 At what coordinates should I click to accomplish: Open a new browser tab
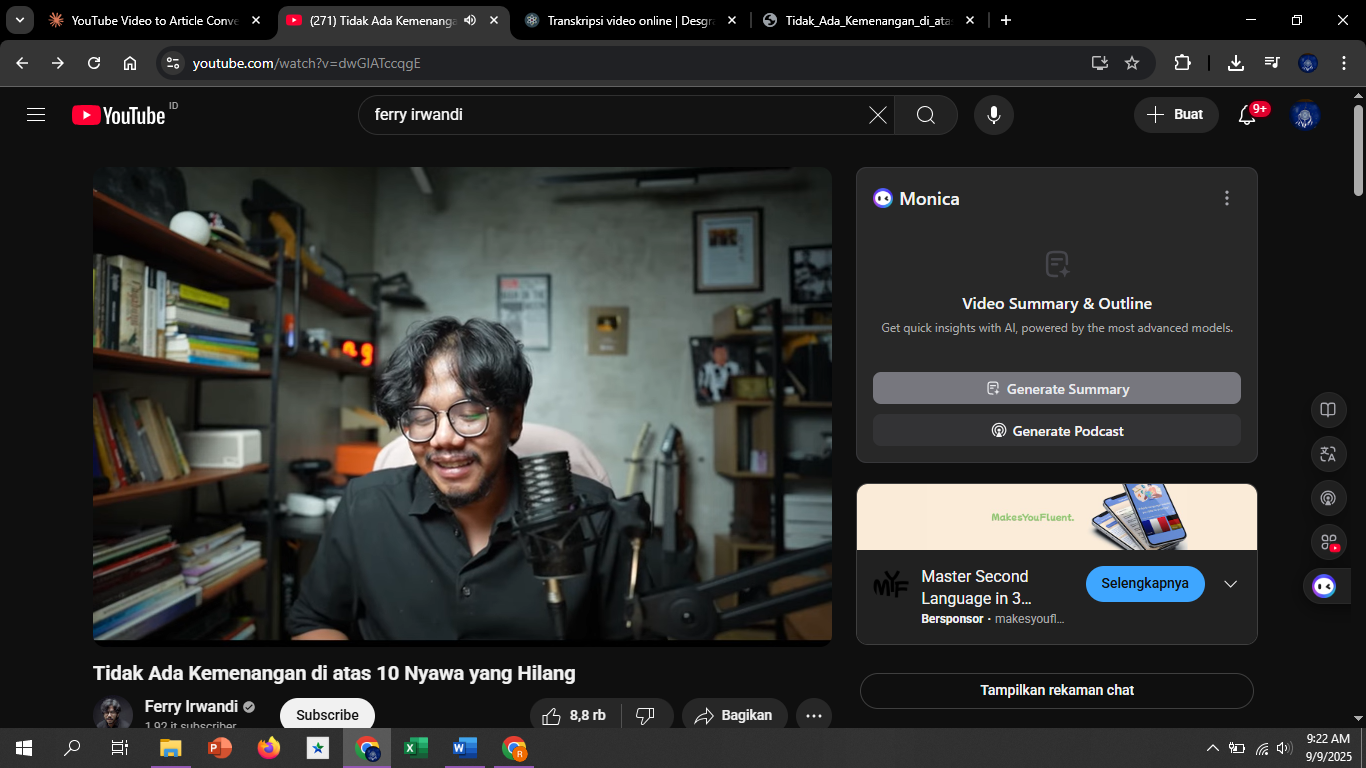coord(1006,20)
